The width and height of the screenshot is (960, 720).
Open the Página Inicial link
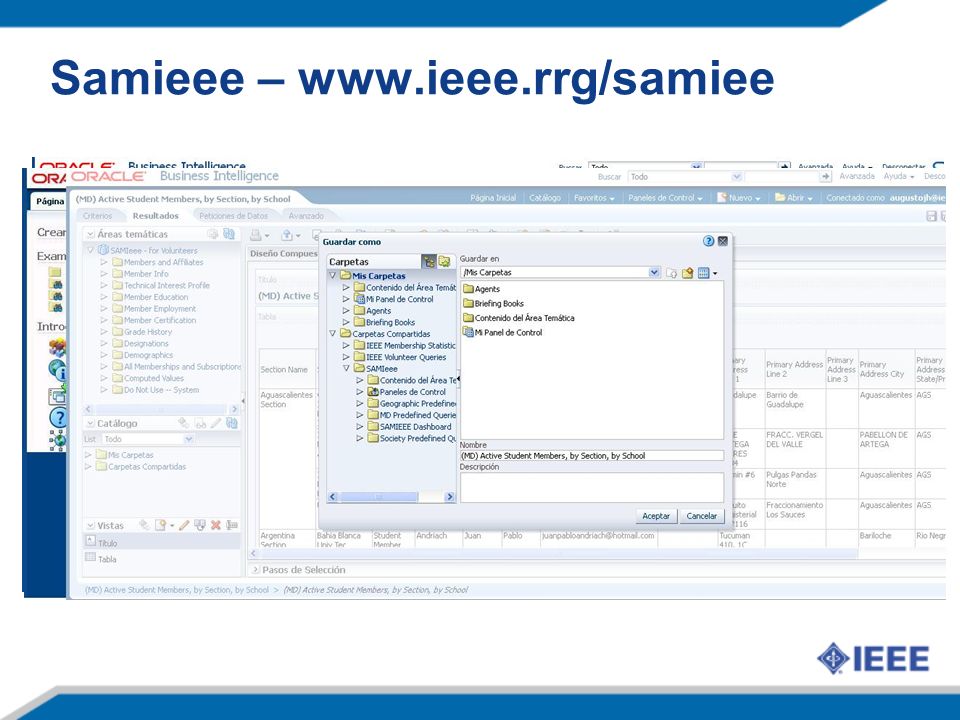click(493, 198)
